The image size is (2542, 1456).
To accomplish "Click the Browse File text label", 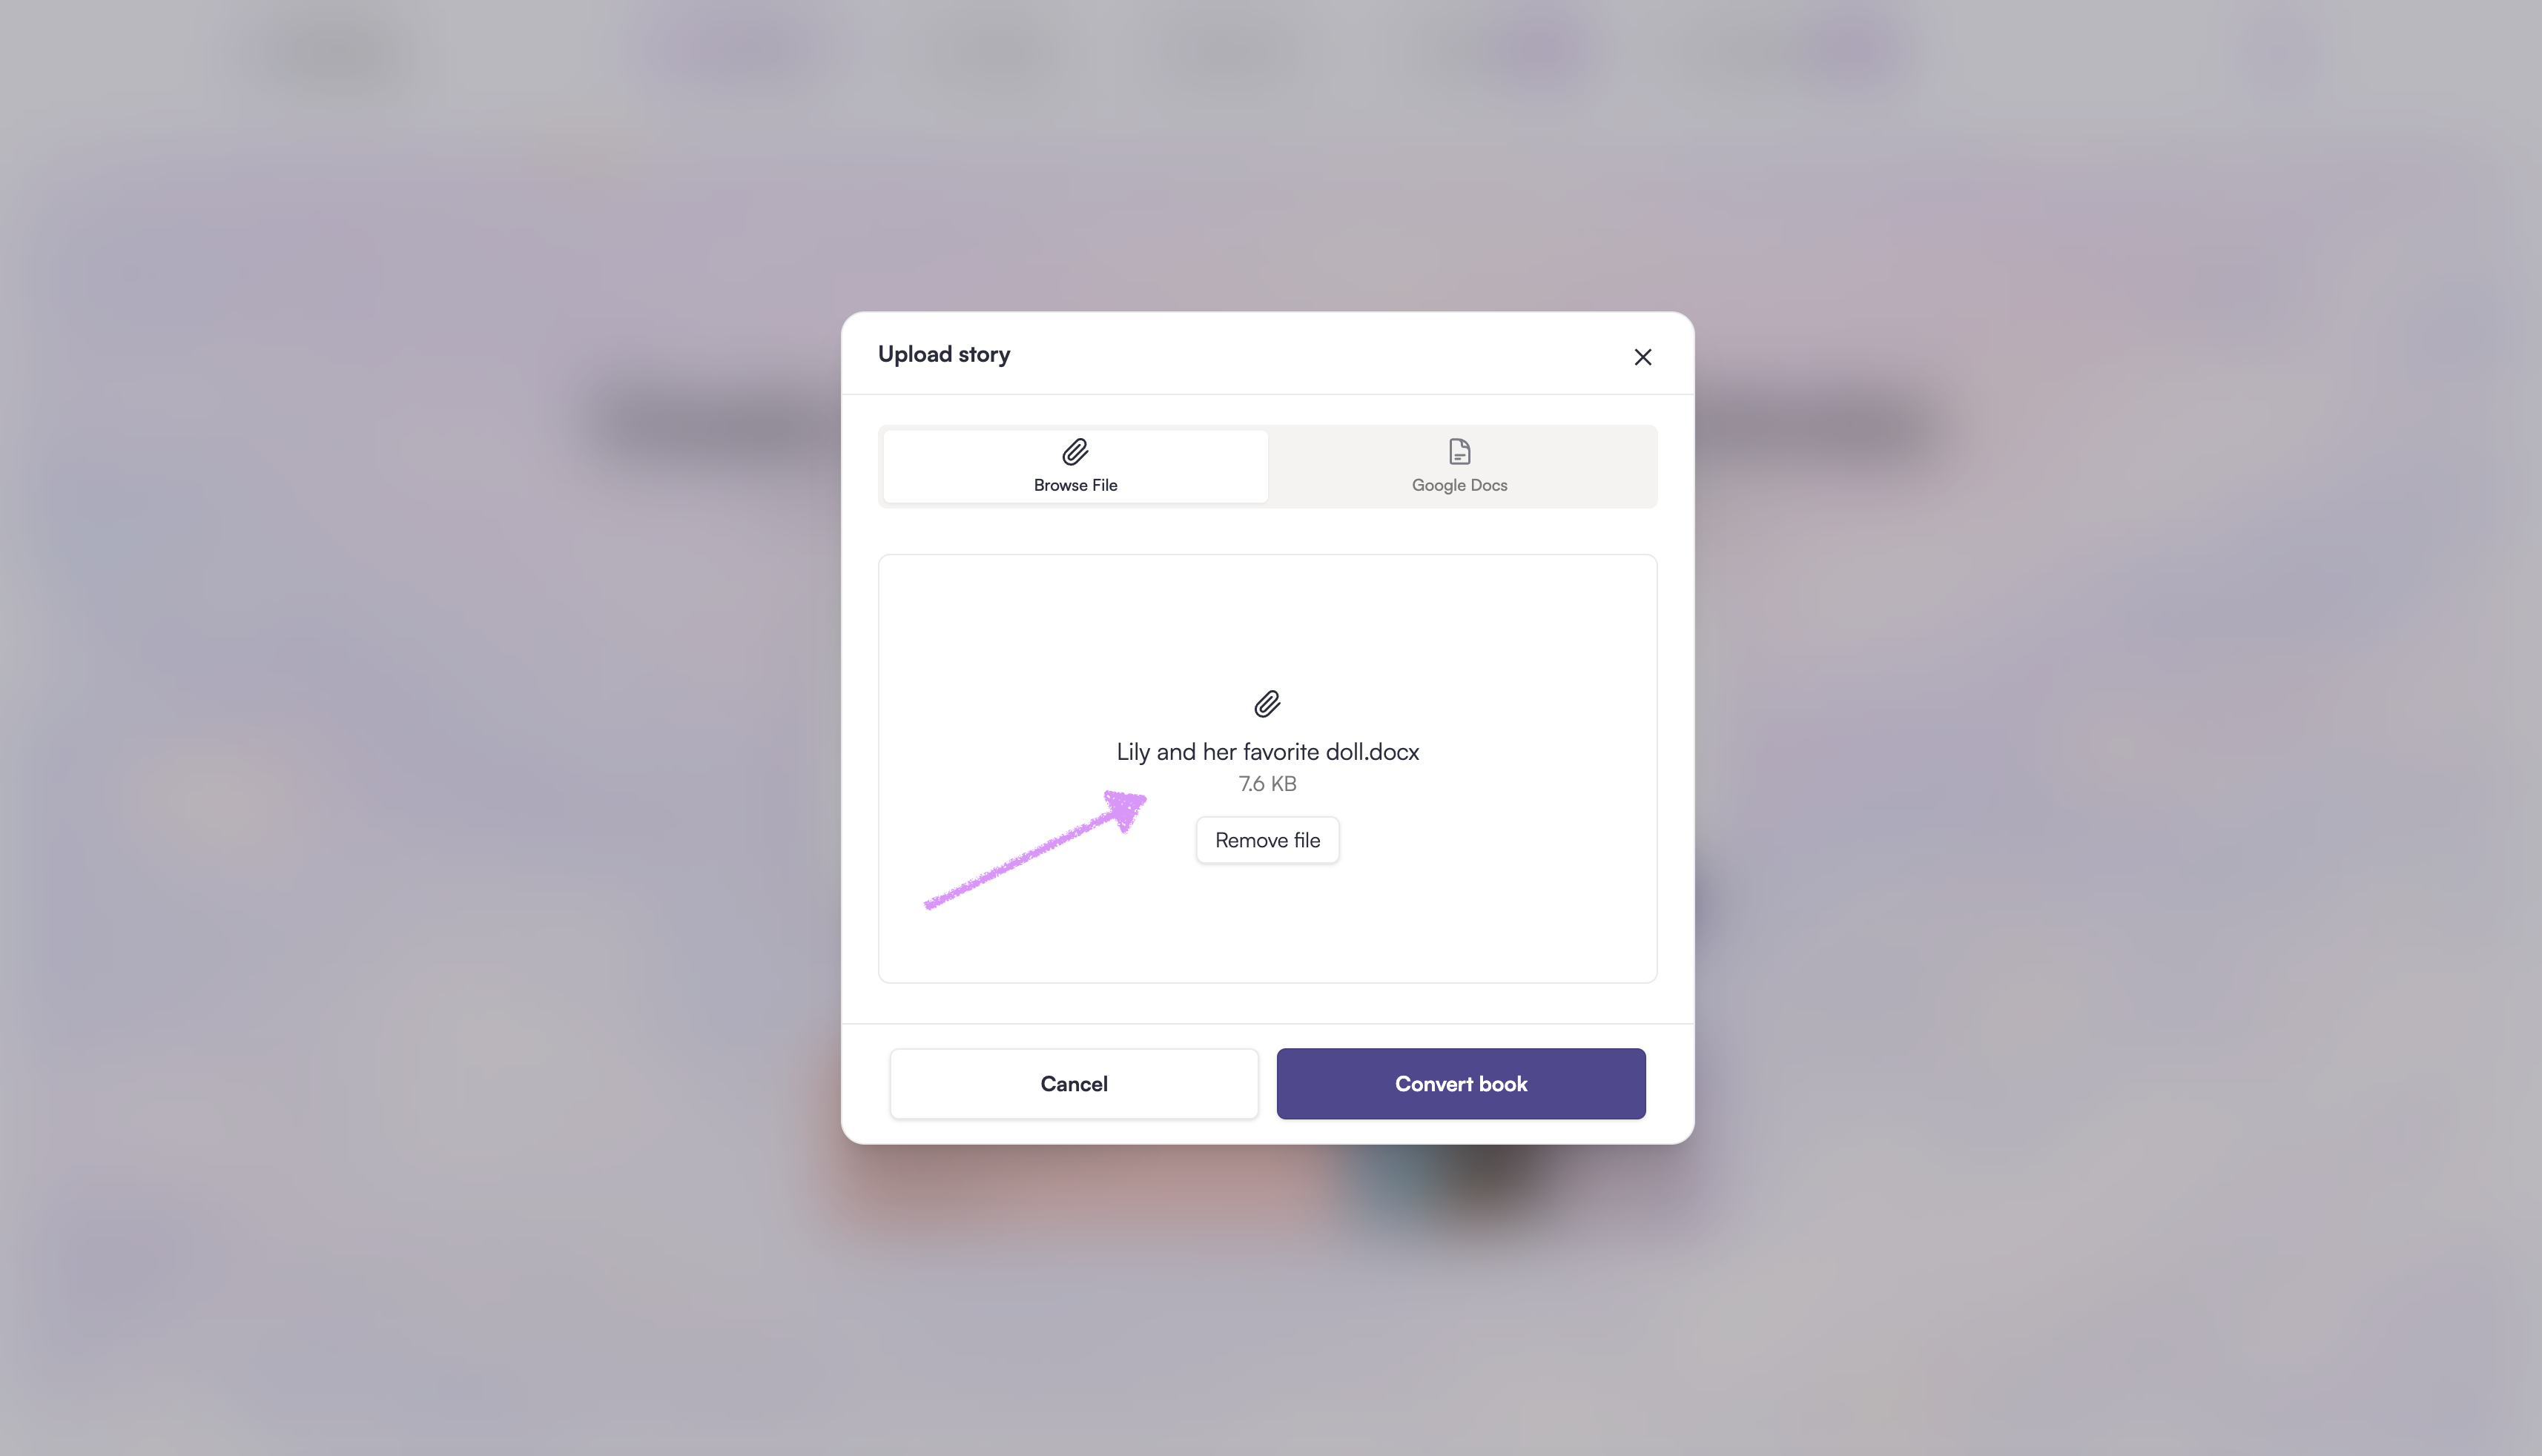I will point(1075,485).
